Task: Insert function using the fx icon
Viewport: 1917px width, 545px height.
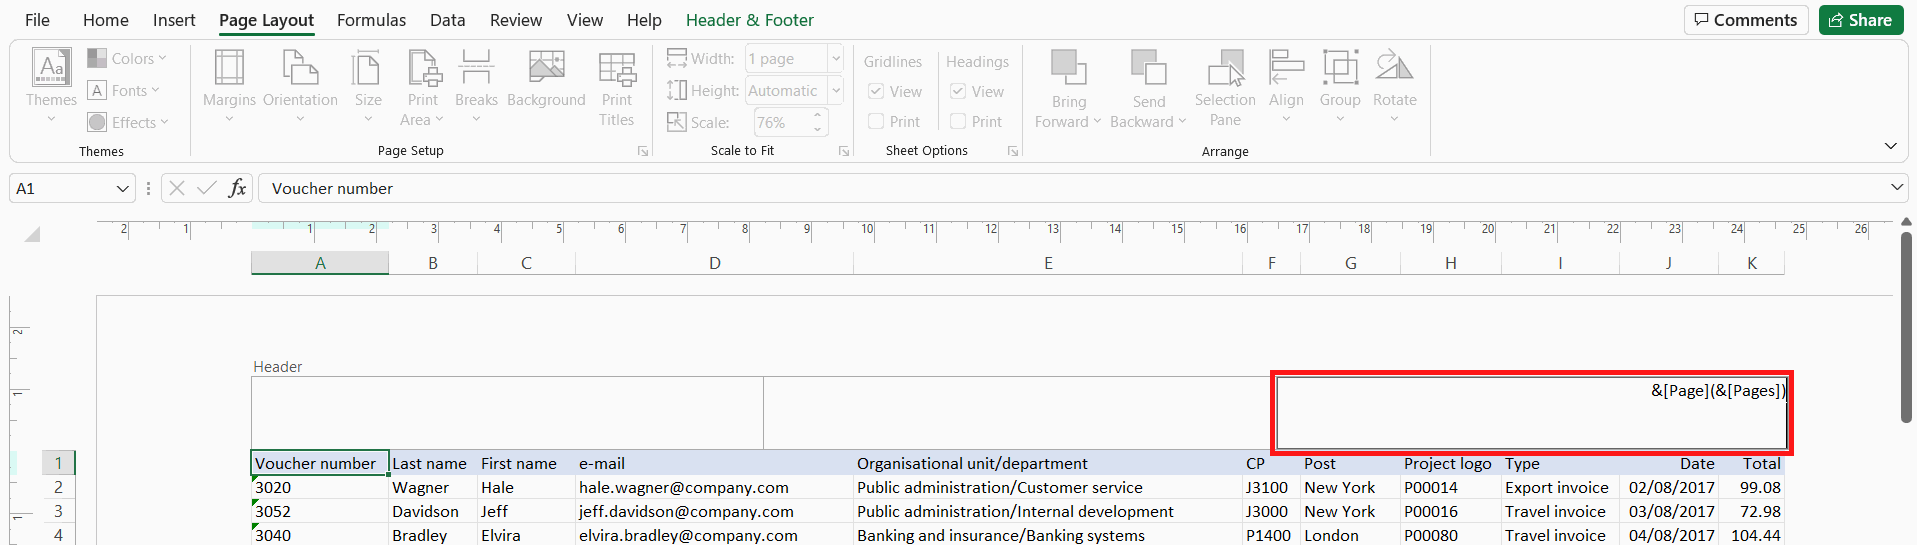Action: pos(237,188)
